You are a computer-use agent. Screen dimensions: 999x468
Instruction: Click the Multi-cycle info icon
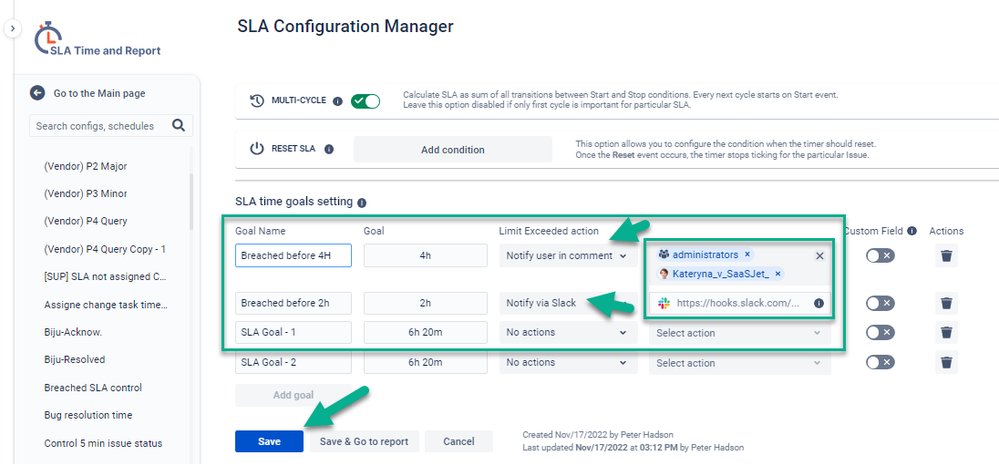338,101
